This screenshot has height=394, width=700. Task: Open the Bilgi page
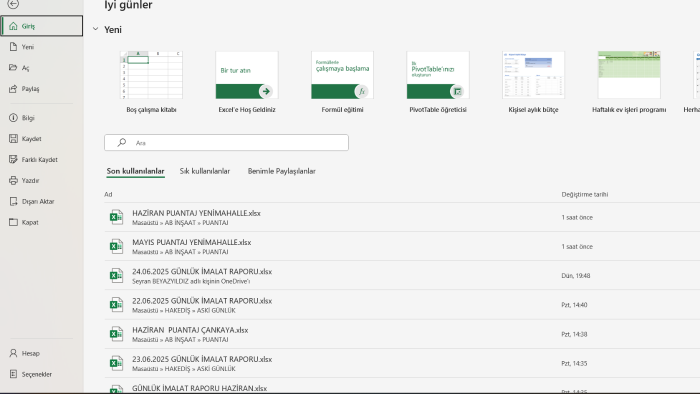(x=42, y=118)
